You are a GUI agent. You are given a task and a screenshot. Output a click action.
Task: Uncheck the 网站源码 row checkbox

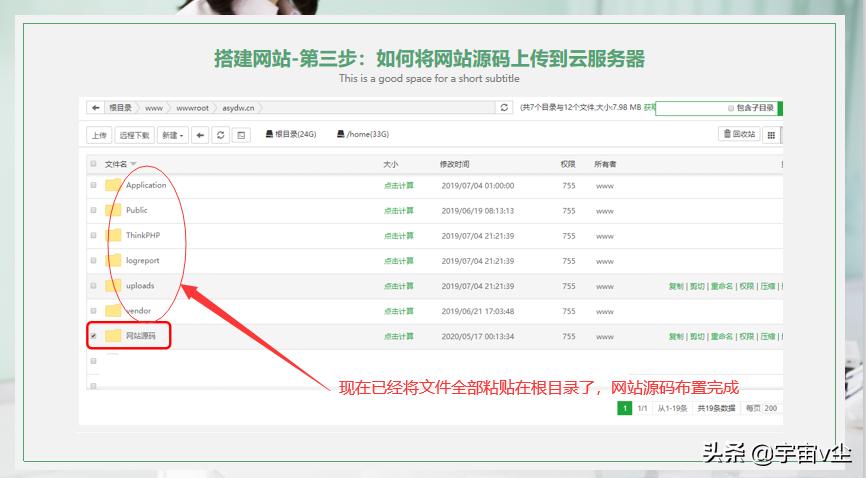pyautogui.click(x=93, y=335)
